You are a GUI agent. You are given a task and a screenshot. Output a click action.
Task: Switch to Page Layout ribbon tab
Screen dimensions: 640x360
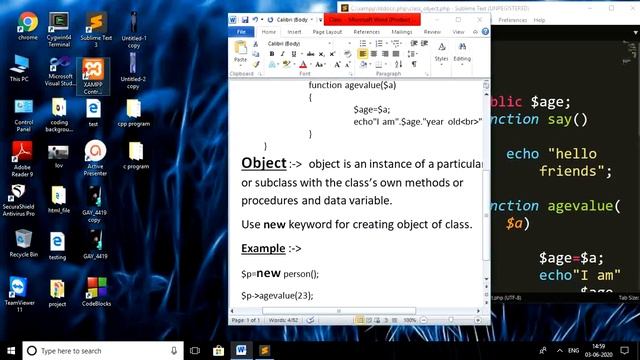tap(327, 31)
